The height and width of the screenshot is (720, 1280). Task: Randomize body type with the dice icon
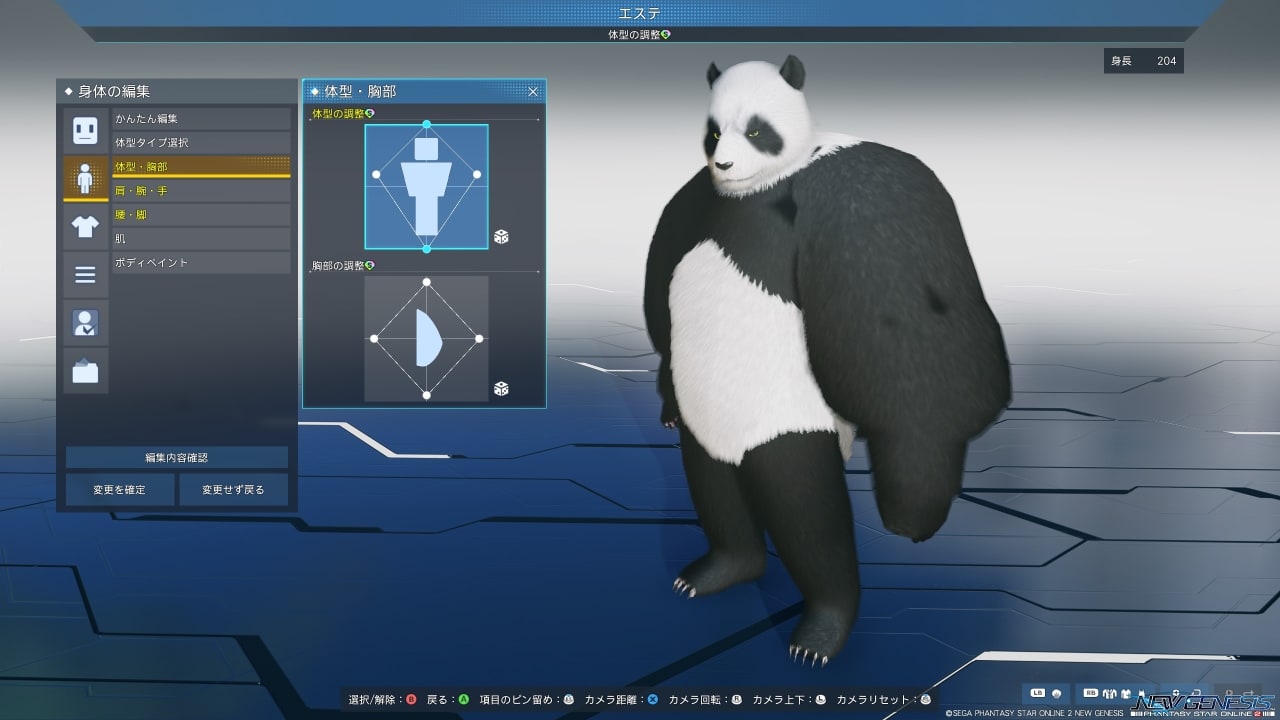(501, 236)
